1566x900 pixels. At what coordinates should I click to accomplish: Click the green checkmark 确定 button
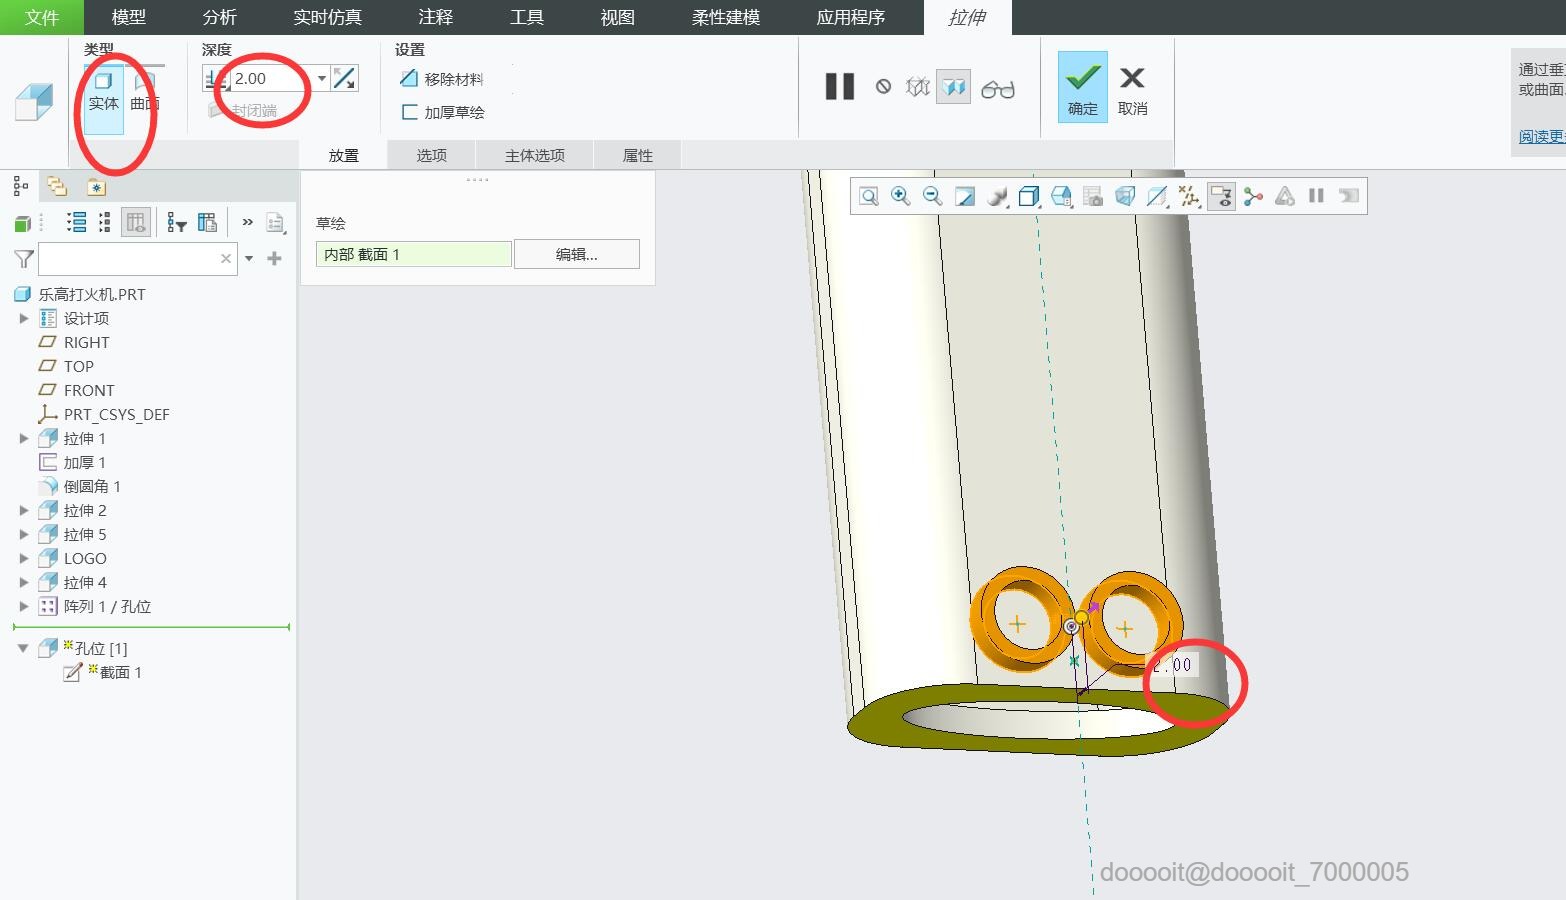[1082, 87]
